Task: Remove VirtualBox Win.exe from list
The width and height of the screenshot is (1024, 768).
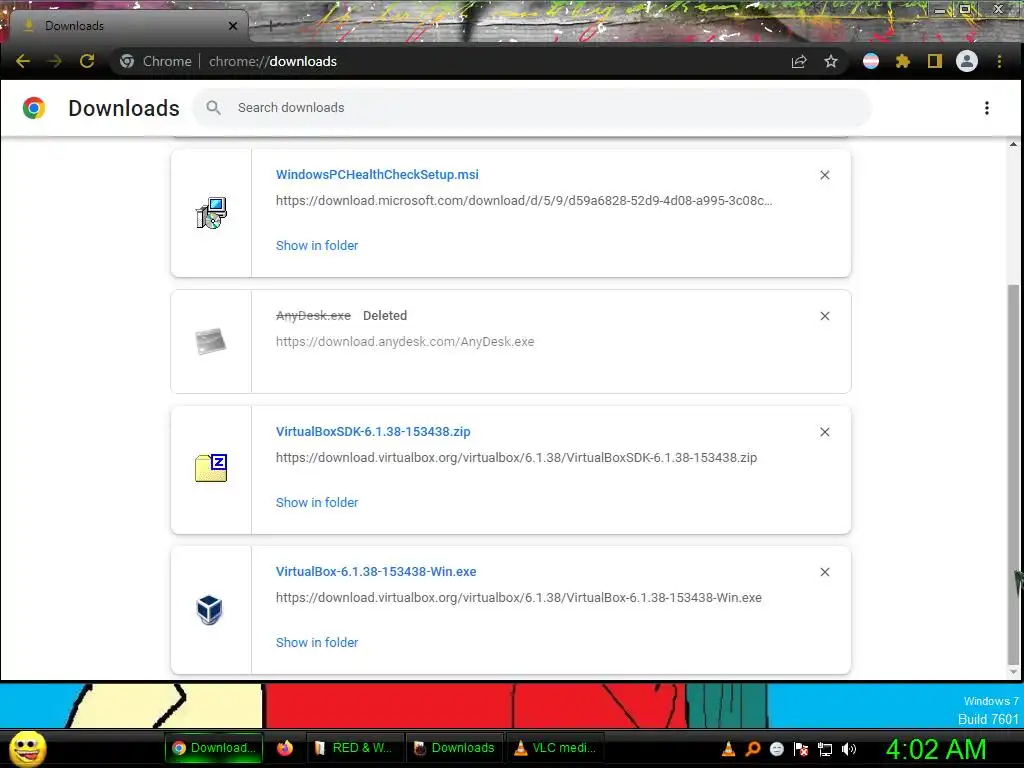Action: (825, 572)
